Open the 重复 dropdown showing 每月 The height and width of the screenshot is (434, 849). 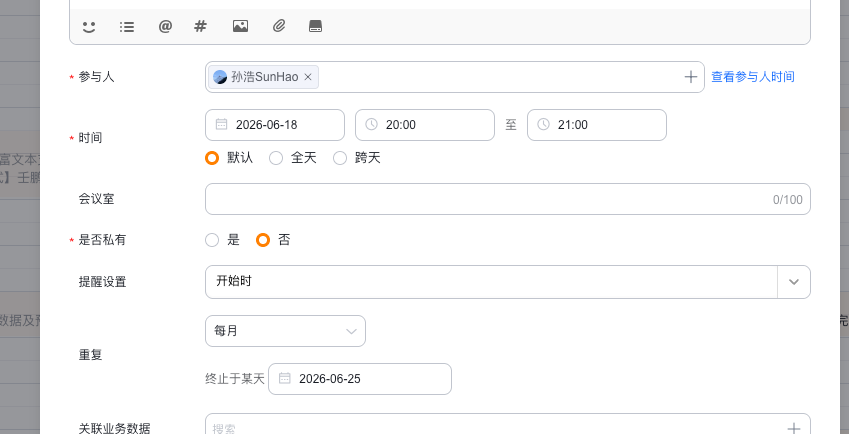coord(285,331)
